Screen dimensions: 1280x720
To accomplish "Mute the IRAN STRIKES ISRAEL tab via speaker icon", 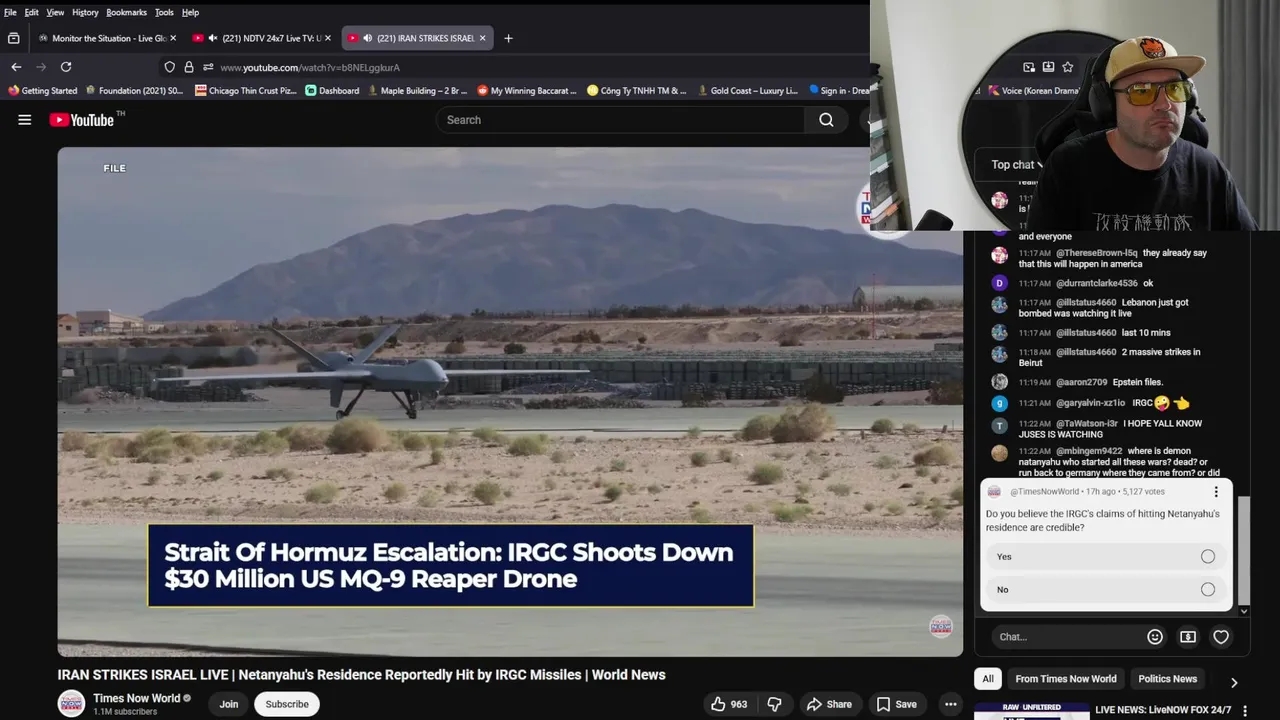I will click(x=367, y=38).
